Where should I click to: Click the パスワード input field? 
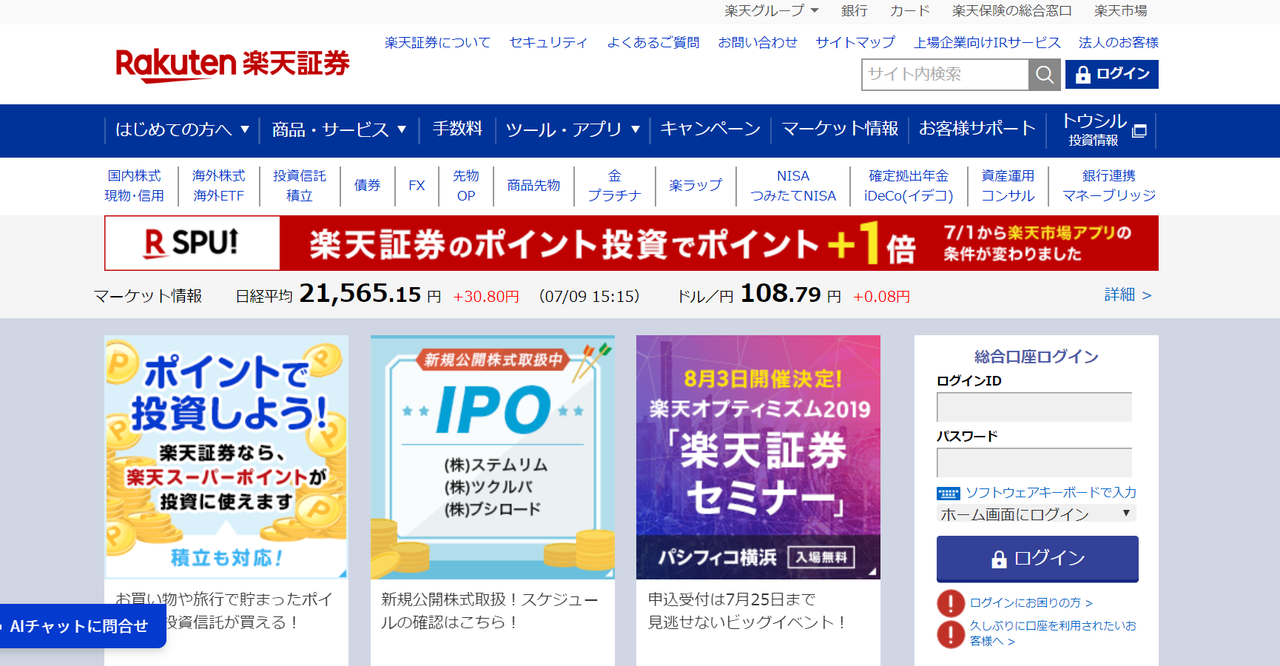click(1034, 462)
